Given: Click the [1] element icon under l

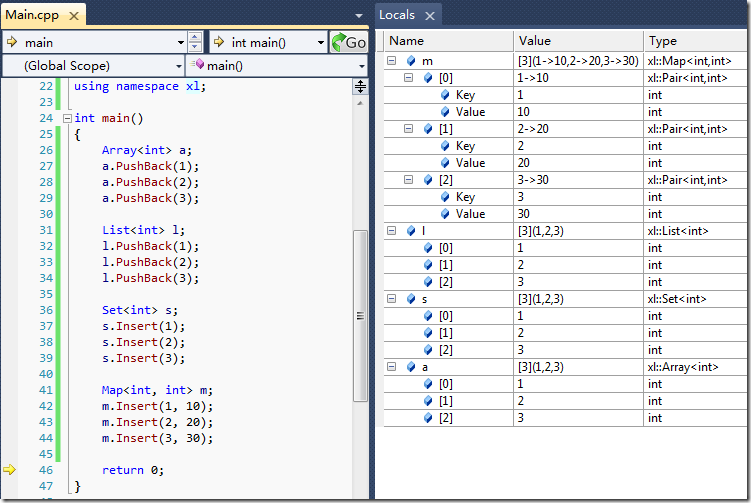Looking at the screenshot, I should point(428,265).
